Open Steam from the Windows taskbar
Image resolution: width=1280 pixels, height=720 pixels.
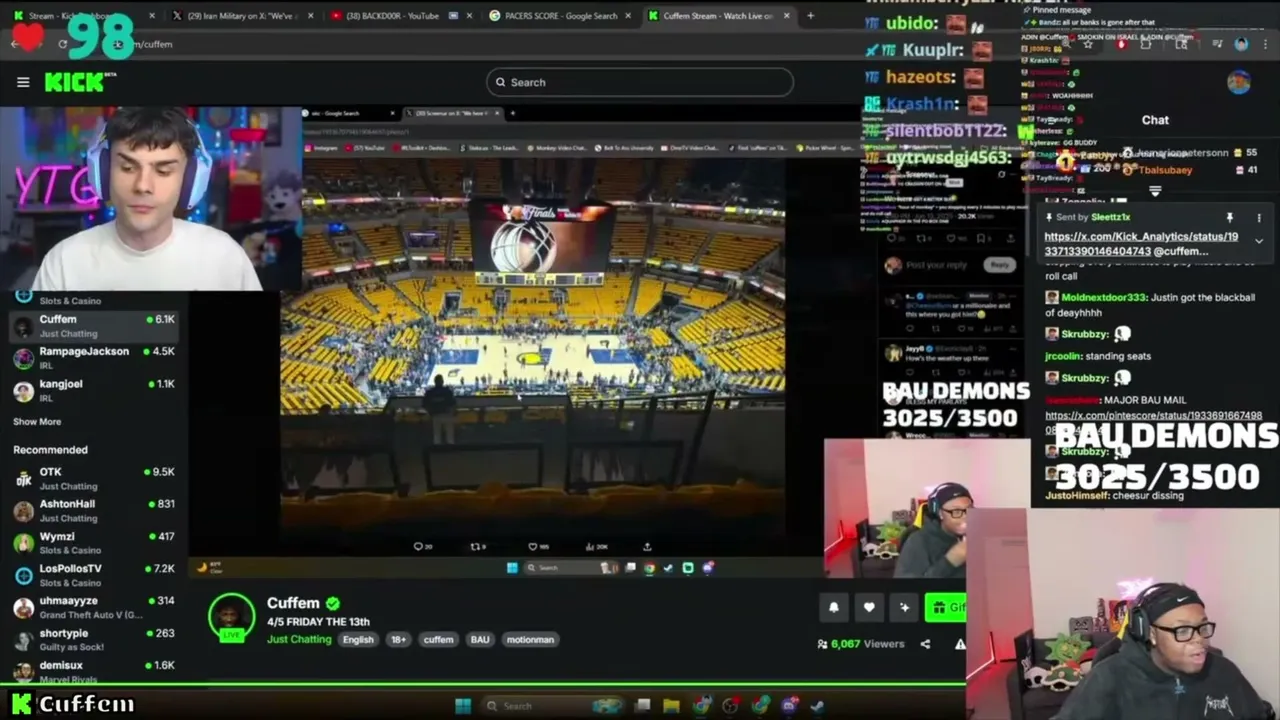(817, 706)
